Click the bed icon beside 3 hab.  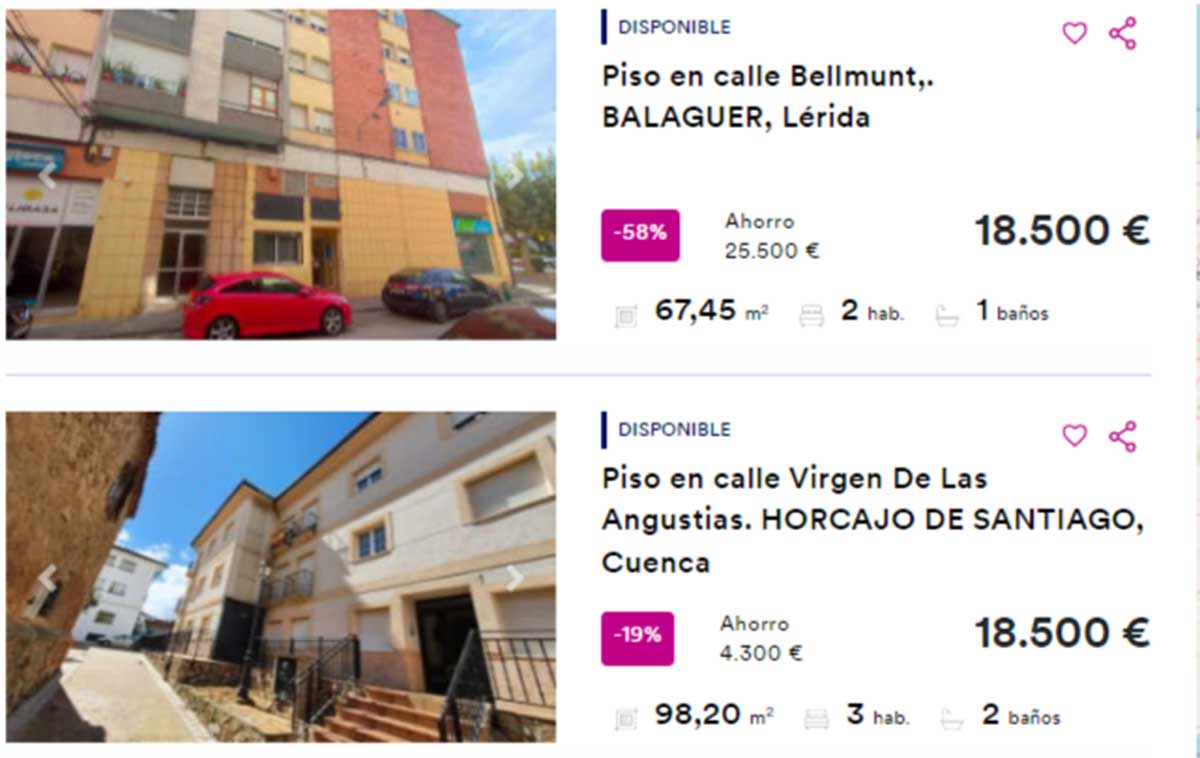816,718
